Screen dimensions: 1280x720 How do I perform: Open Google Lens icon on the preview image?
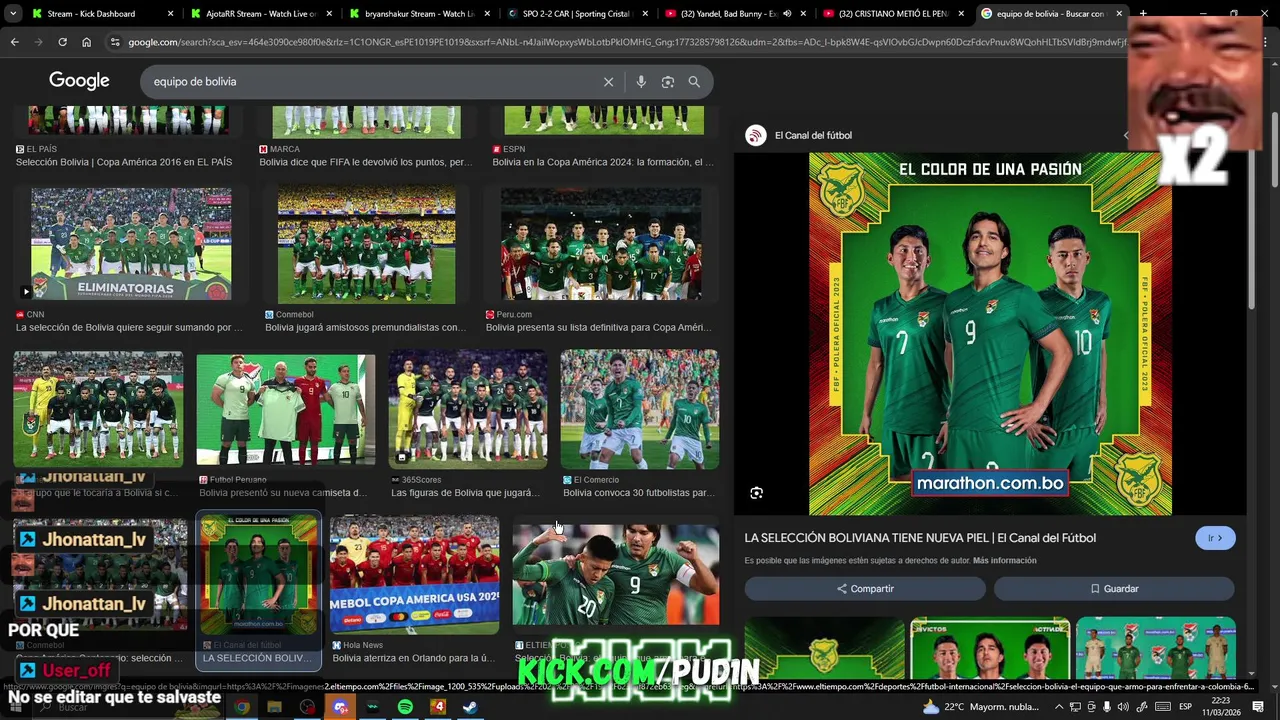pyautogui.click(x=756, y=493)
